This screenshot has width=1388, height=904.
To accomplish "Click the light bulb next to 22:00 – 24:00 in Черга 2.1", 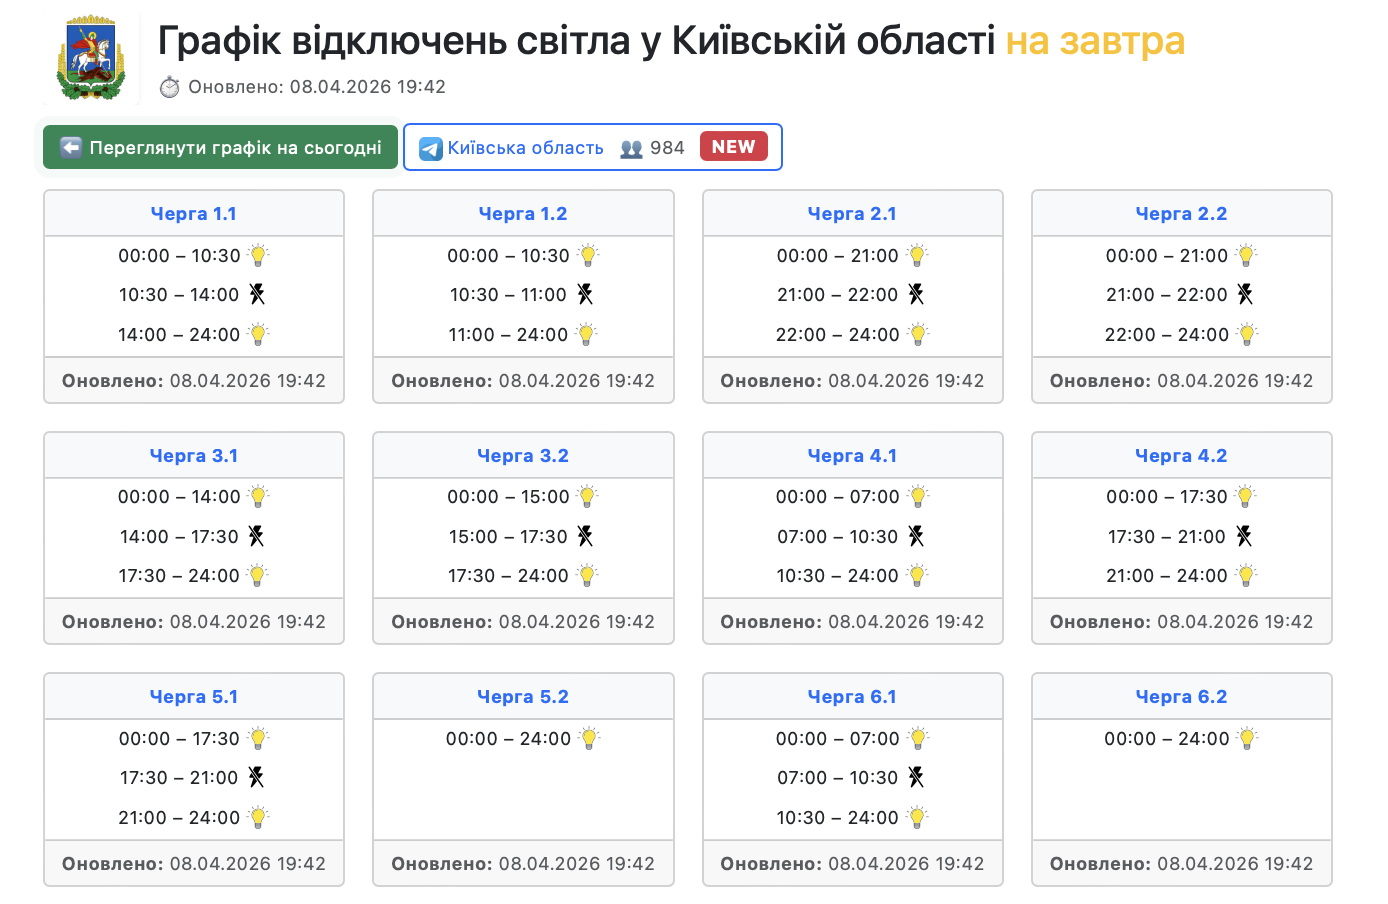I will 918,334.
